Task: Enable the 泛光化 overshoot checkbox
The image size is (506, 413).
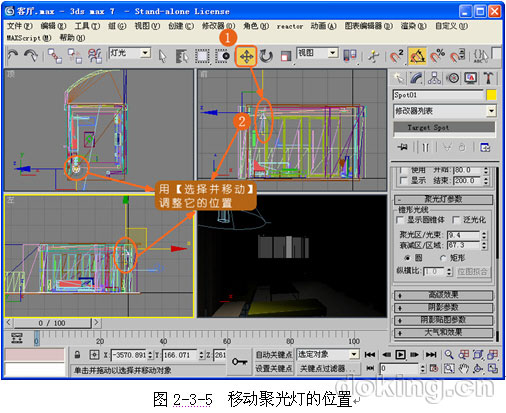Action: (x=456, y=220)
